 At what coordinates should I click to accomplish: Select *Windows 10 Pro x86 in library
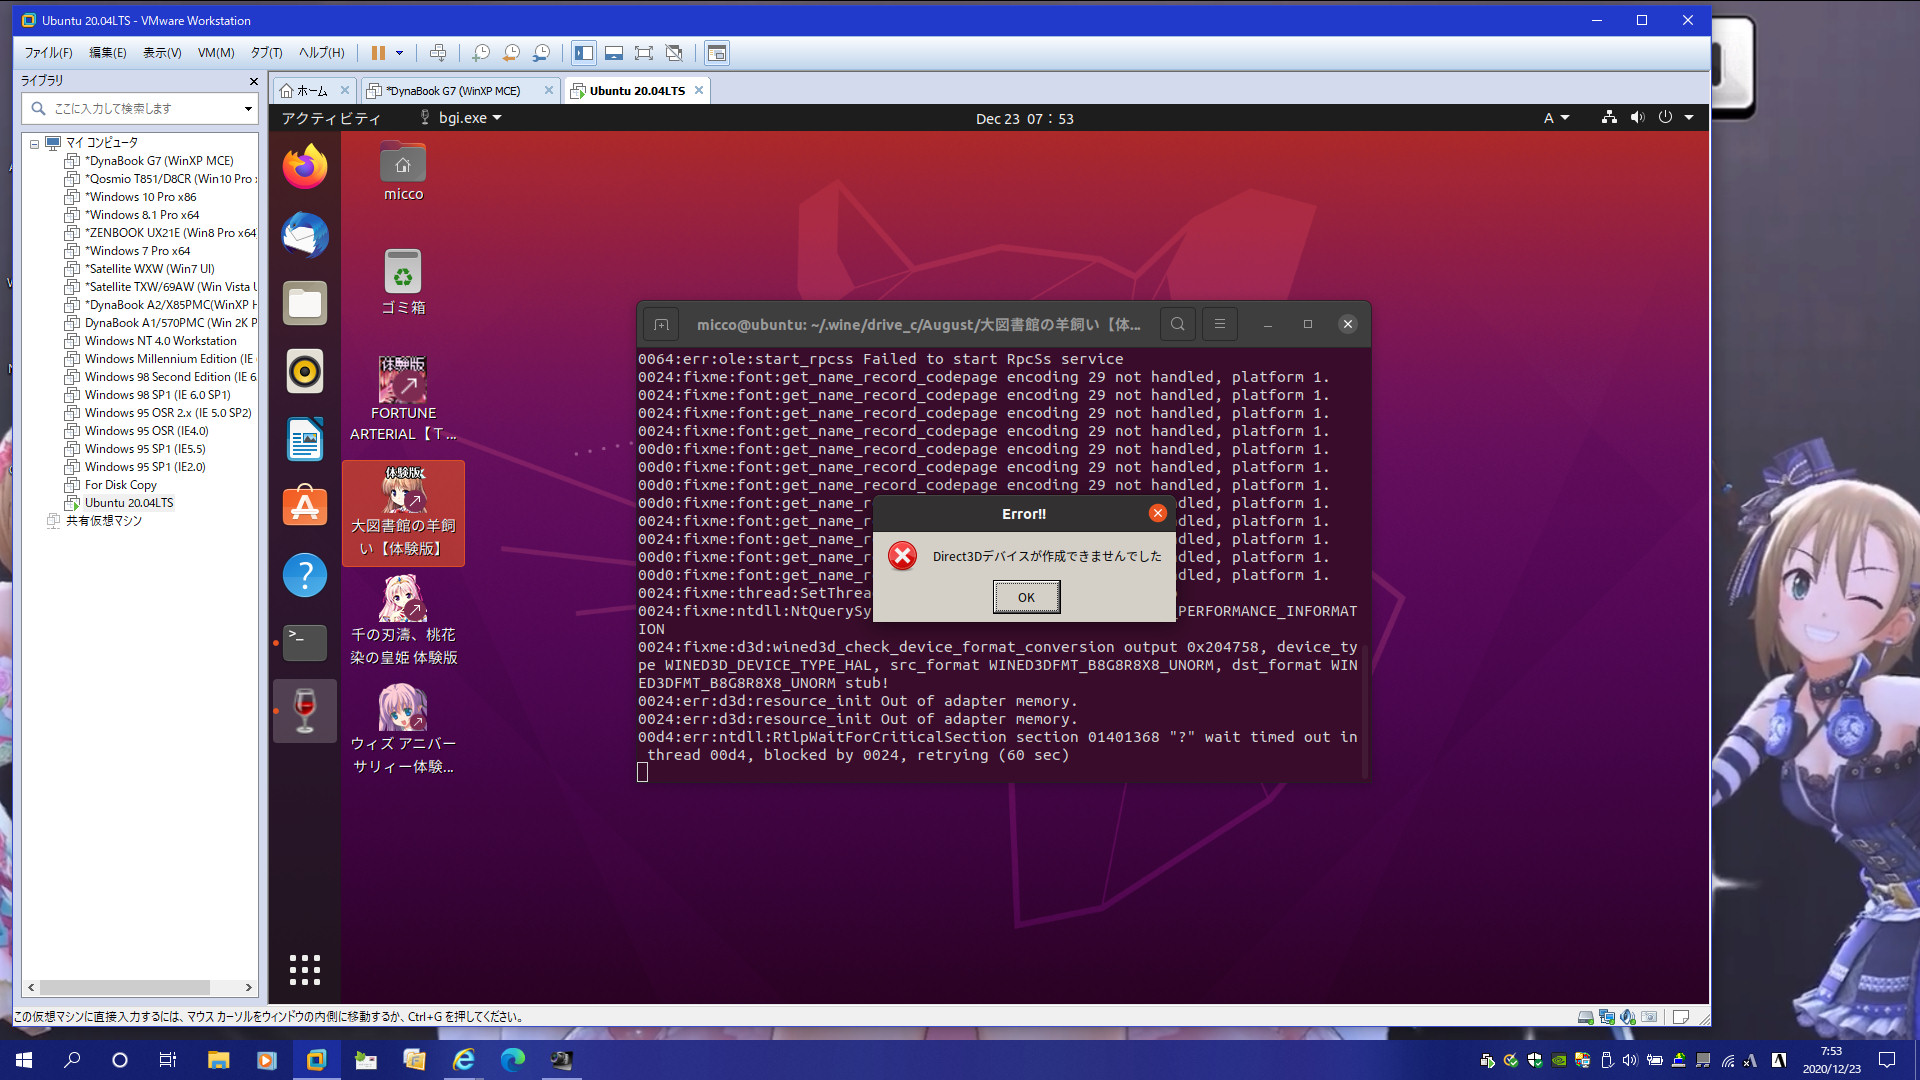140,197
